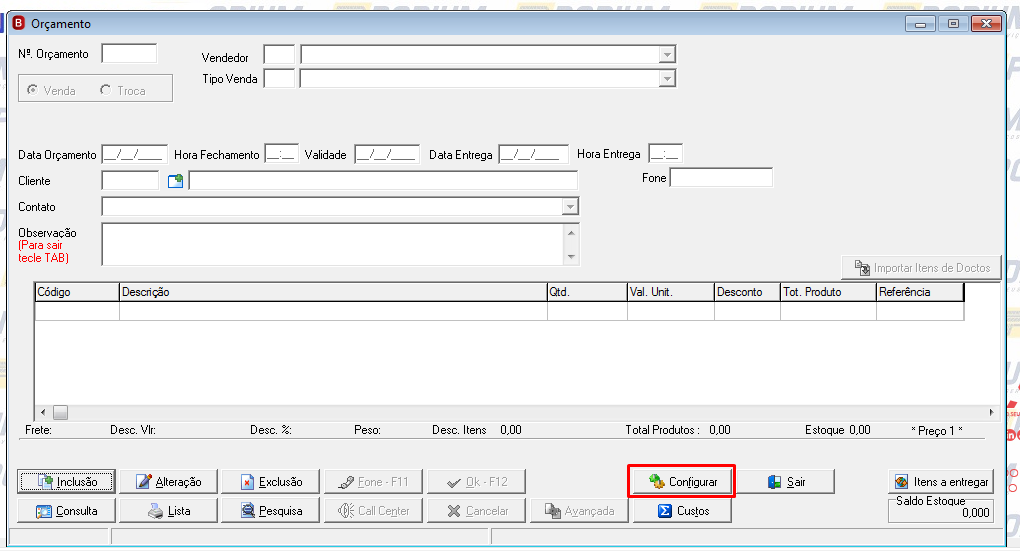Click the Exclusão button
The image size is (1020, 551).
(271, 481)
